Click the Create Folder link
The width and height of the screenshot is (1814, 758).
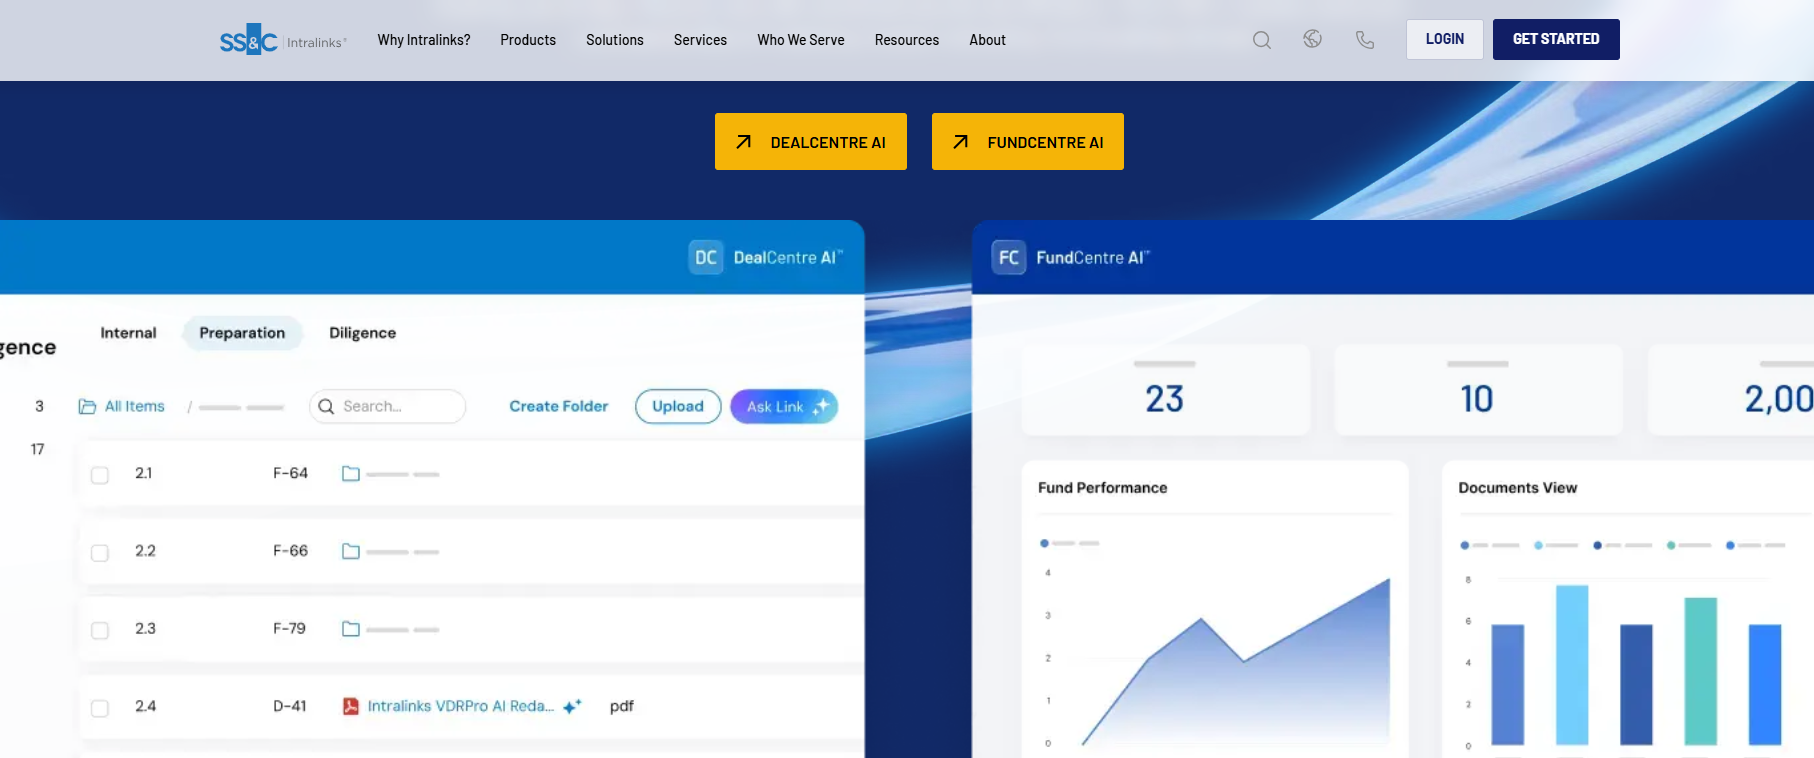tap(559, 406)
